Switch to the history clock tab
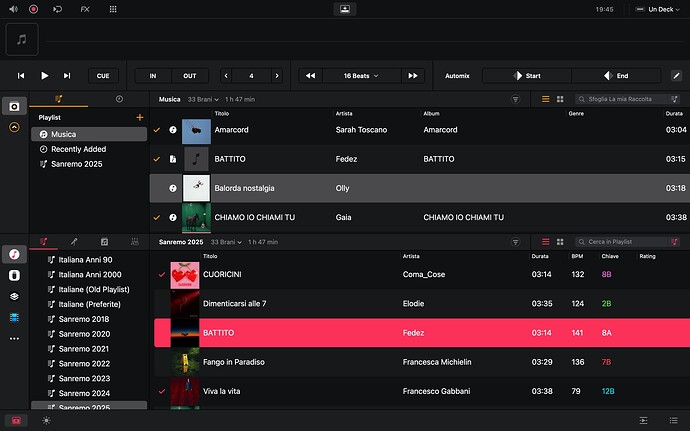Screen dimensions: 690x431 pyautogui.click(x=119, y=99)
